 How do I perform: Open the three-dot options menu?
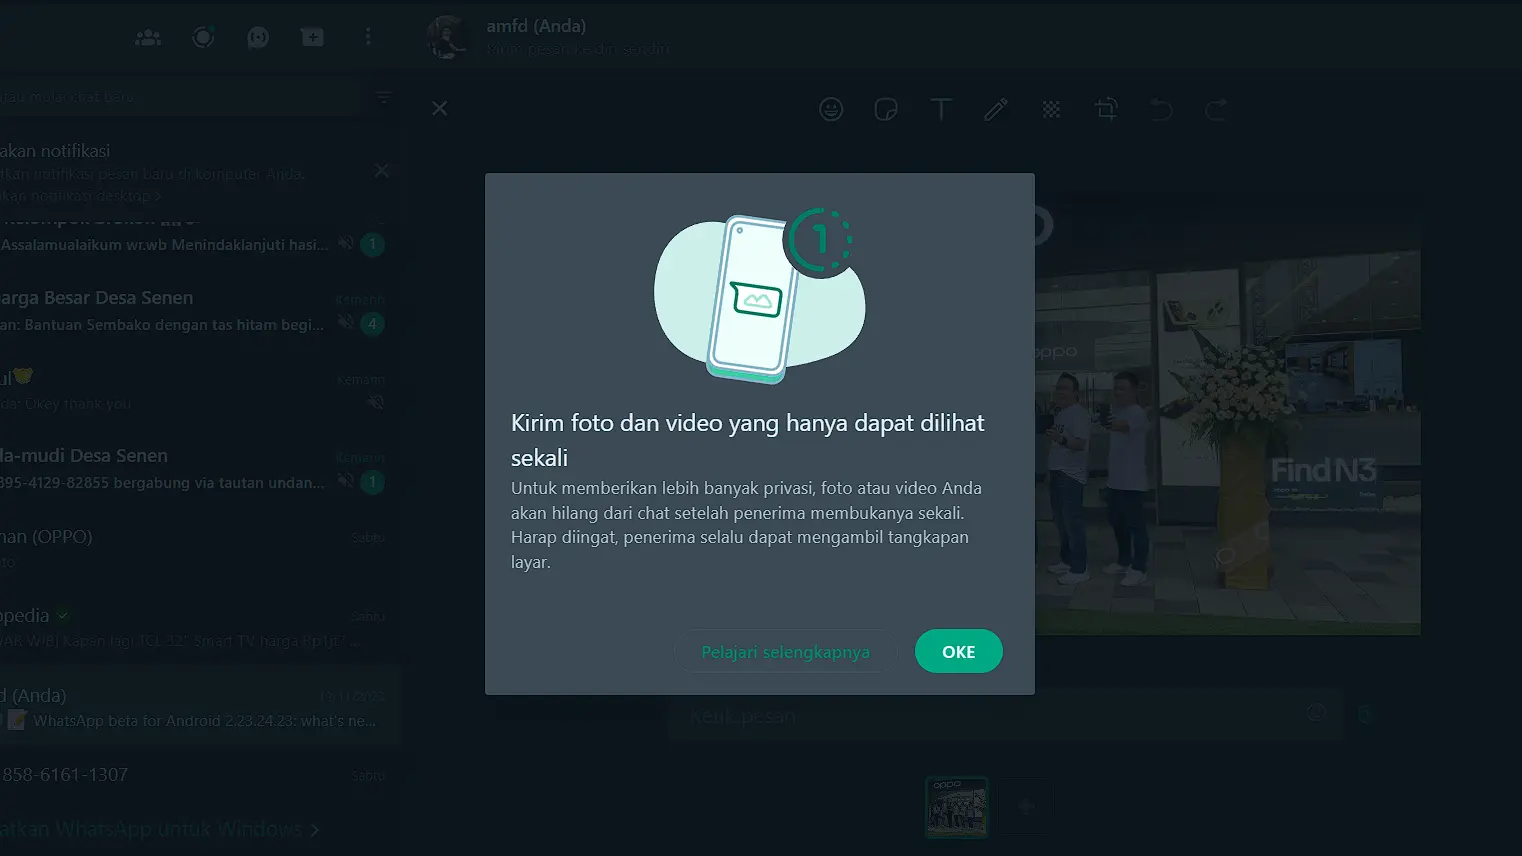(x=368, y=37)
